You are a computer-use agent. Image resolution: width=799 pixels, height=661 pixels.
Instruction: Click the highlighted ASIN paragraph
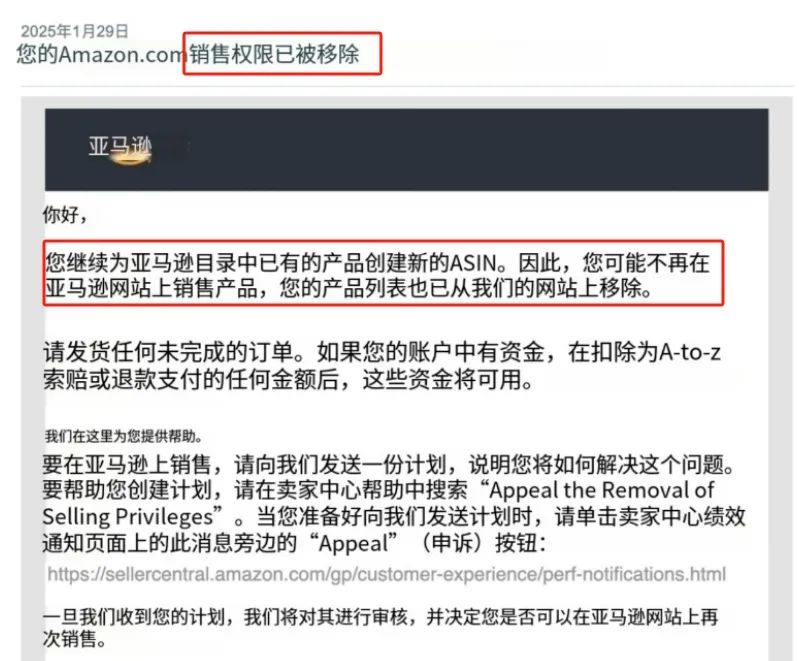click(378, 276)
